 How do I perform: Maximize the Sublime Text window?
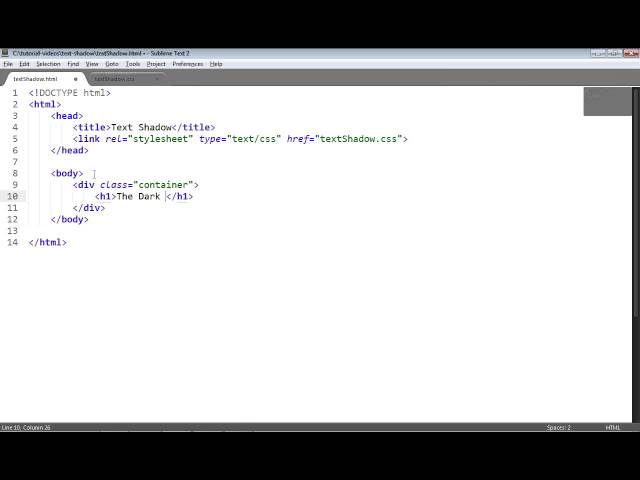point(614,53)
